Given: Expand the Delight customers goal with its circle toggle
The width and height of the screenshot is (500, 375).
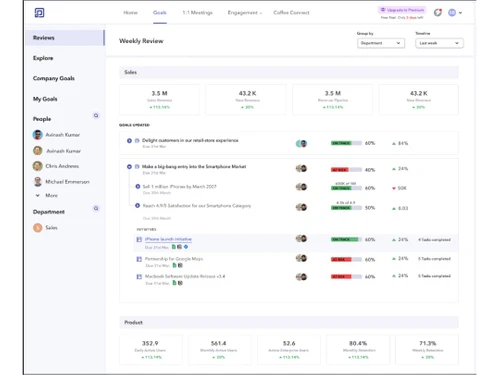Looking at the screenshot, I should click(129, 141).
